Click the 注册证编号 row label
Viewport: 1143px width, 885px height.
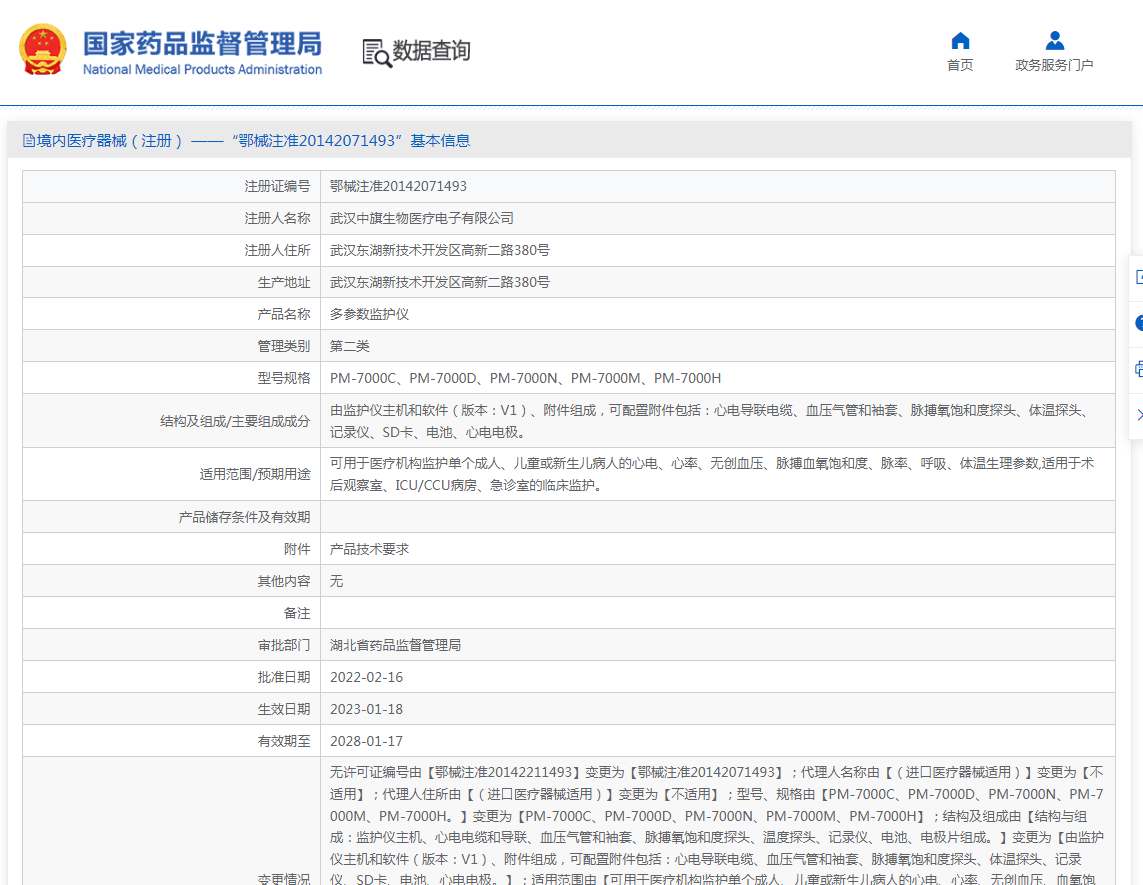click(x=277, y=187)
